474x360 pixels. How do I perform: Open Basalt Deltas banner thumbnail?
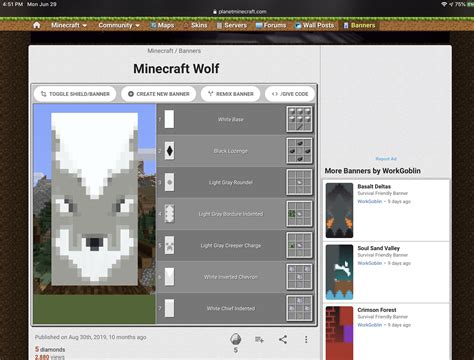click(x=339, y=210)
